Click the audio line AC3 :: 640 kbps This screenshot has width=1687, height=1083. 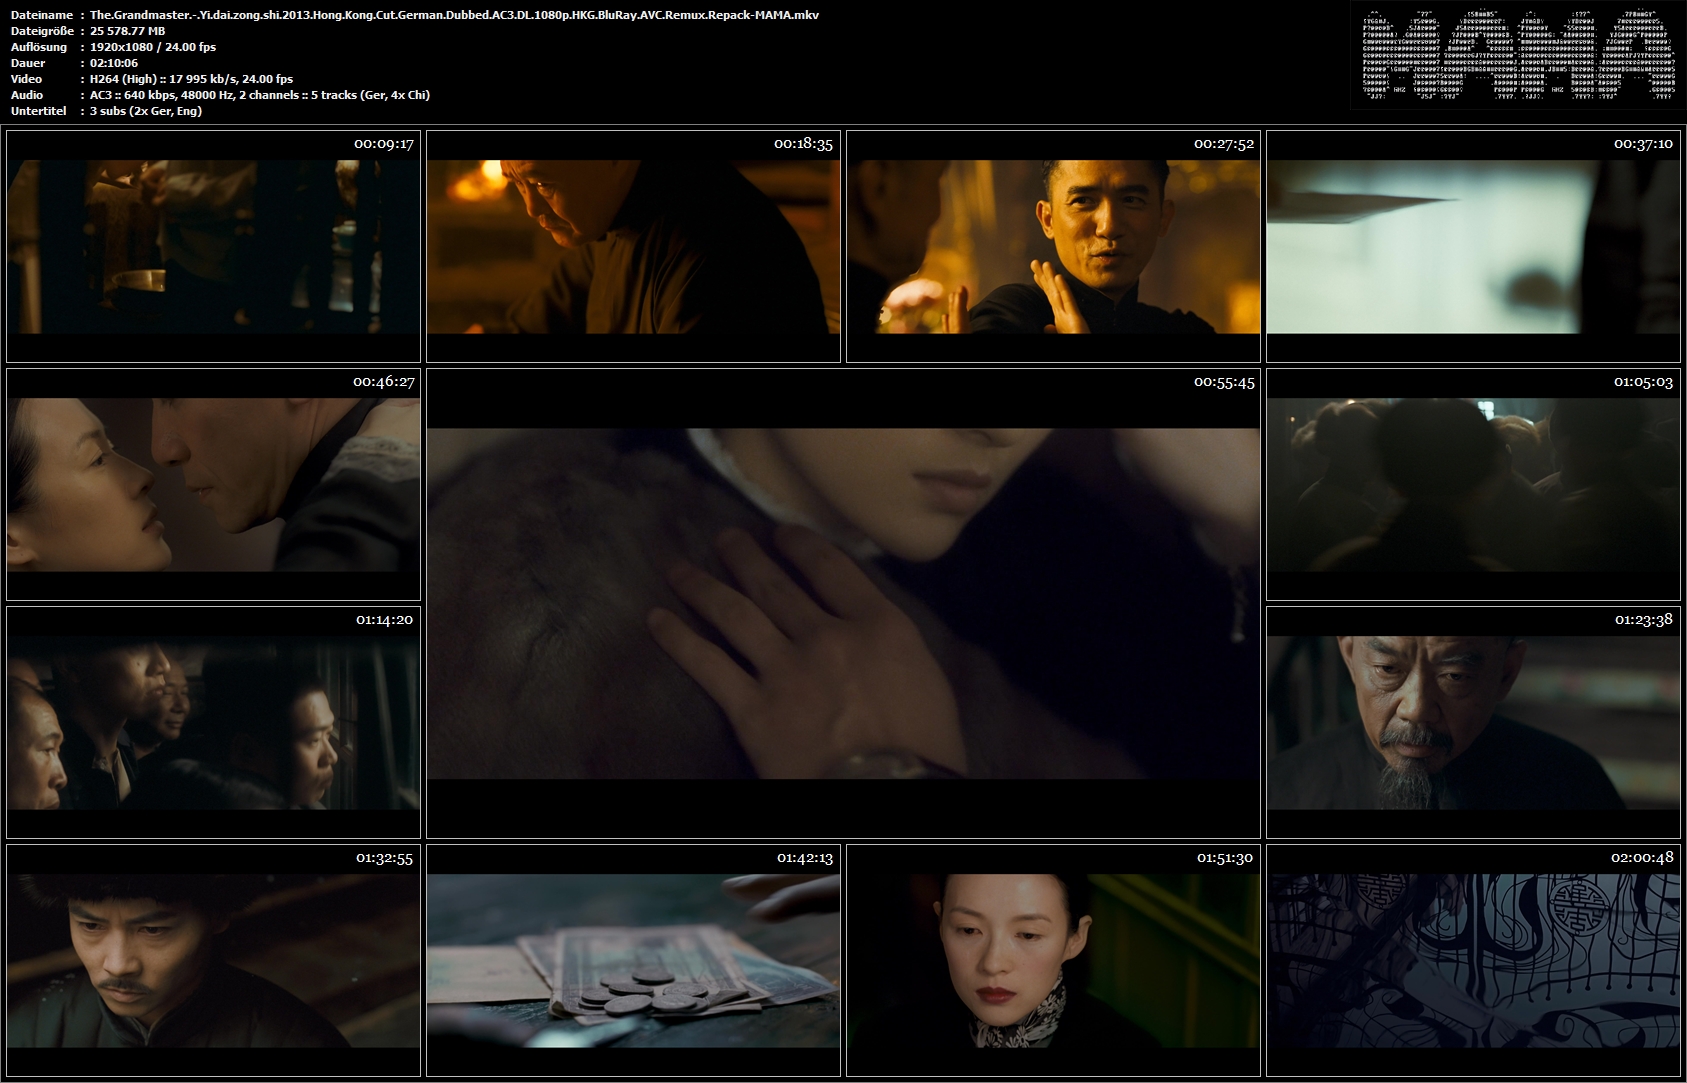pos(260,95)
